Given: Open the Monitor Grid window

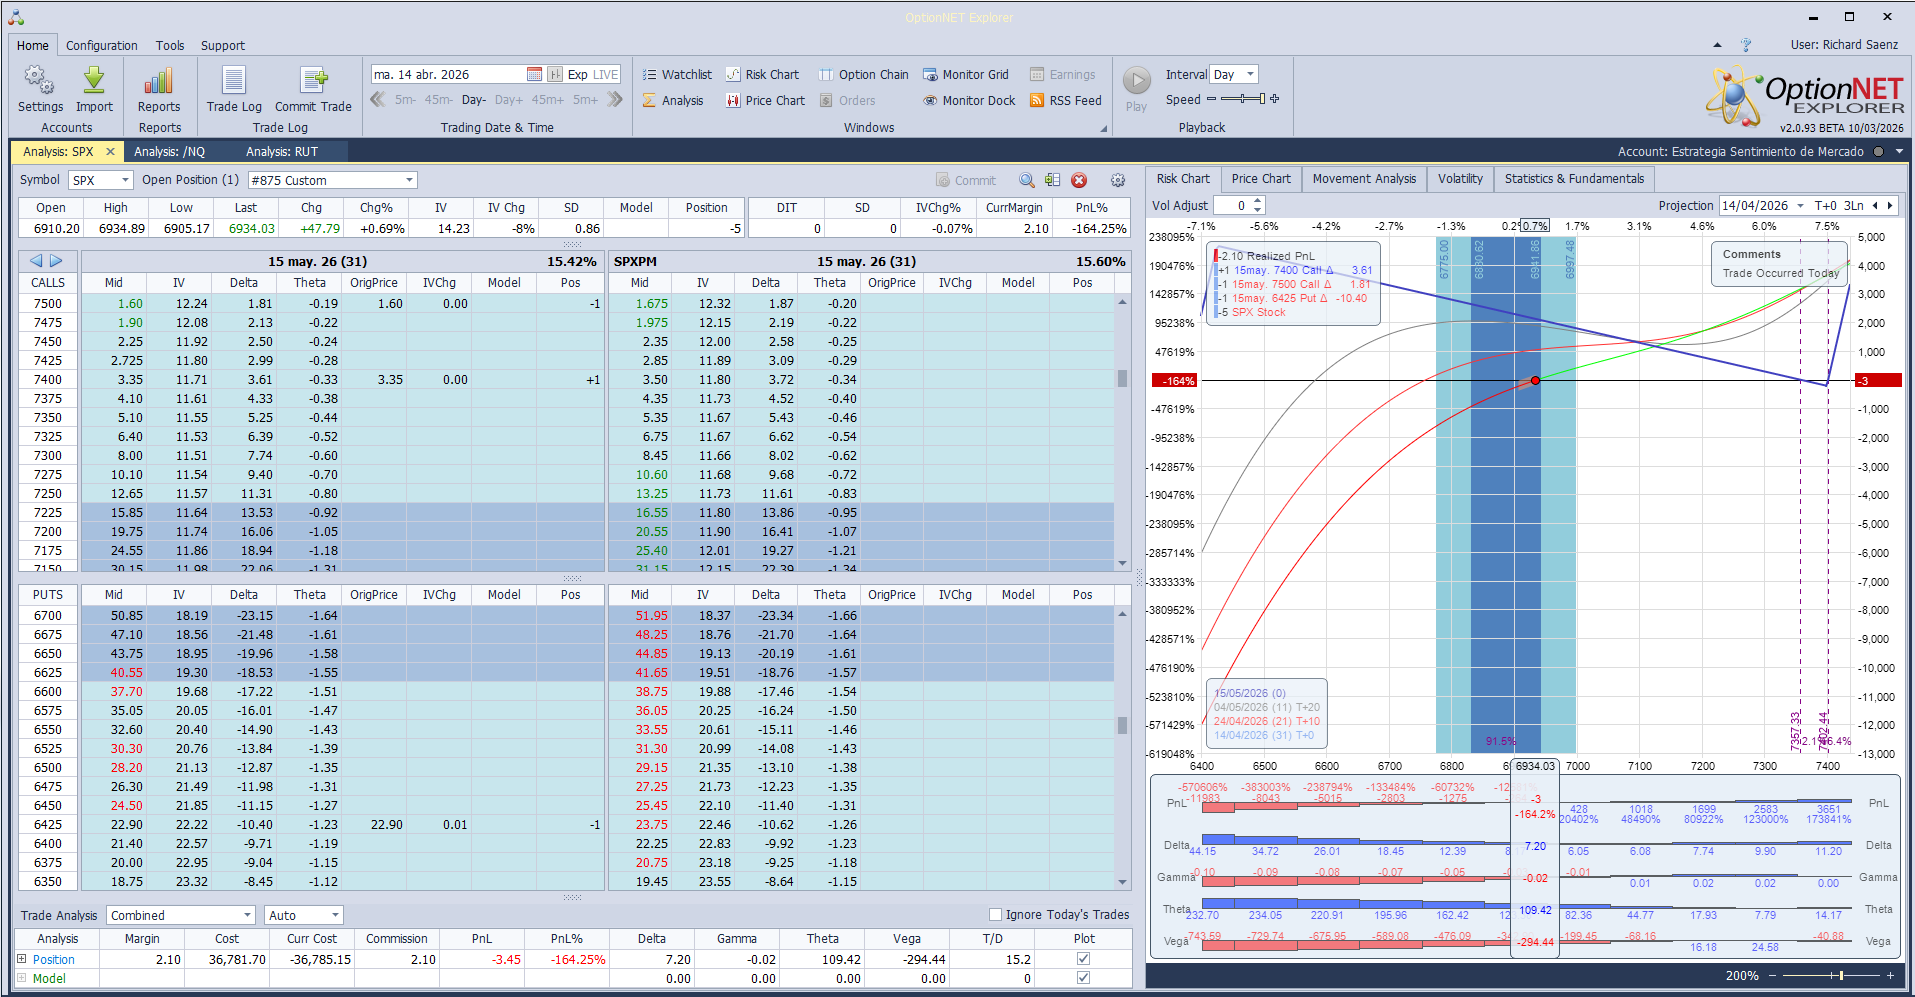Looking at the screenshot, I should [x=966, y=75].
